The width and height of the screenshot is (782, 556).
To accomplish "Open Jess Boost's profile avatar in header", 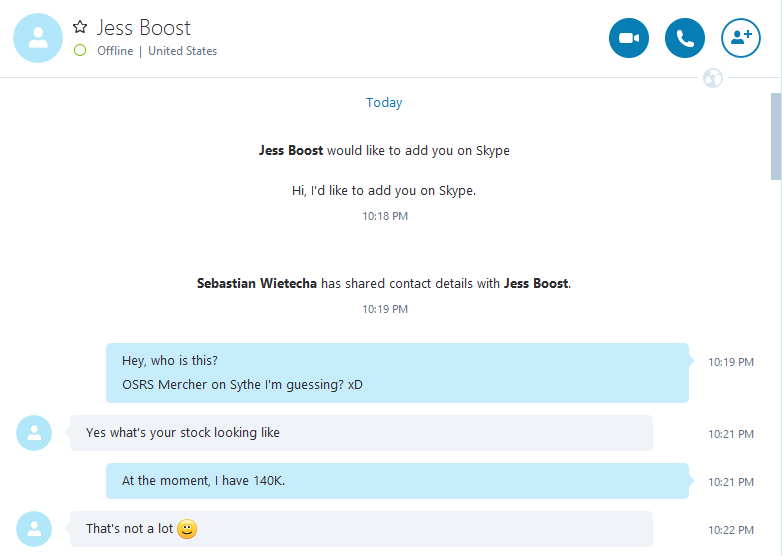I will pyautogui.click(x=38, y=38).
